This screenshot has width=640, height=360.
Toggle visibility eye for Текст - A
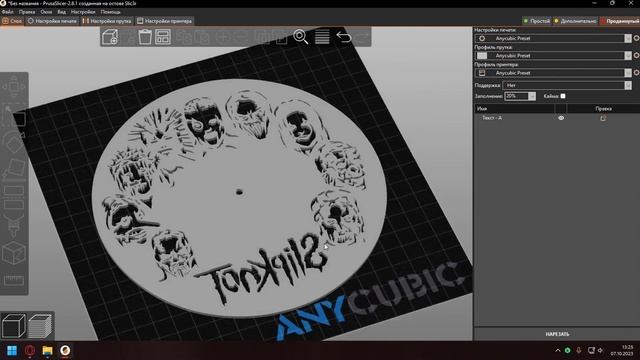pyautogui.click(x=561, y=118)
